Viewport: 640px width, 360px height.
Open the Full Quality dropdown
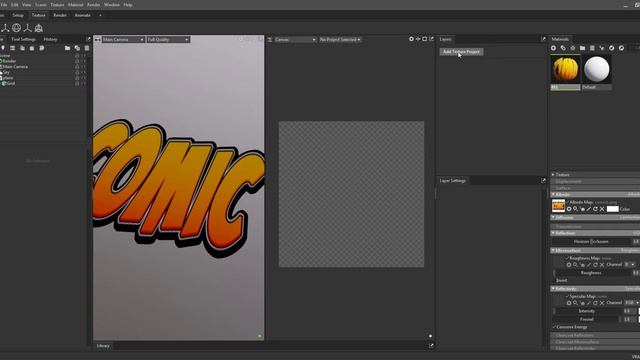[x=168, y=40]
